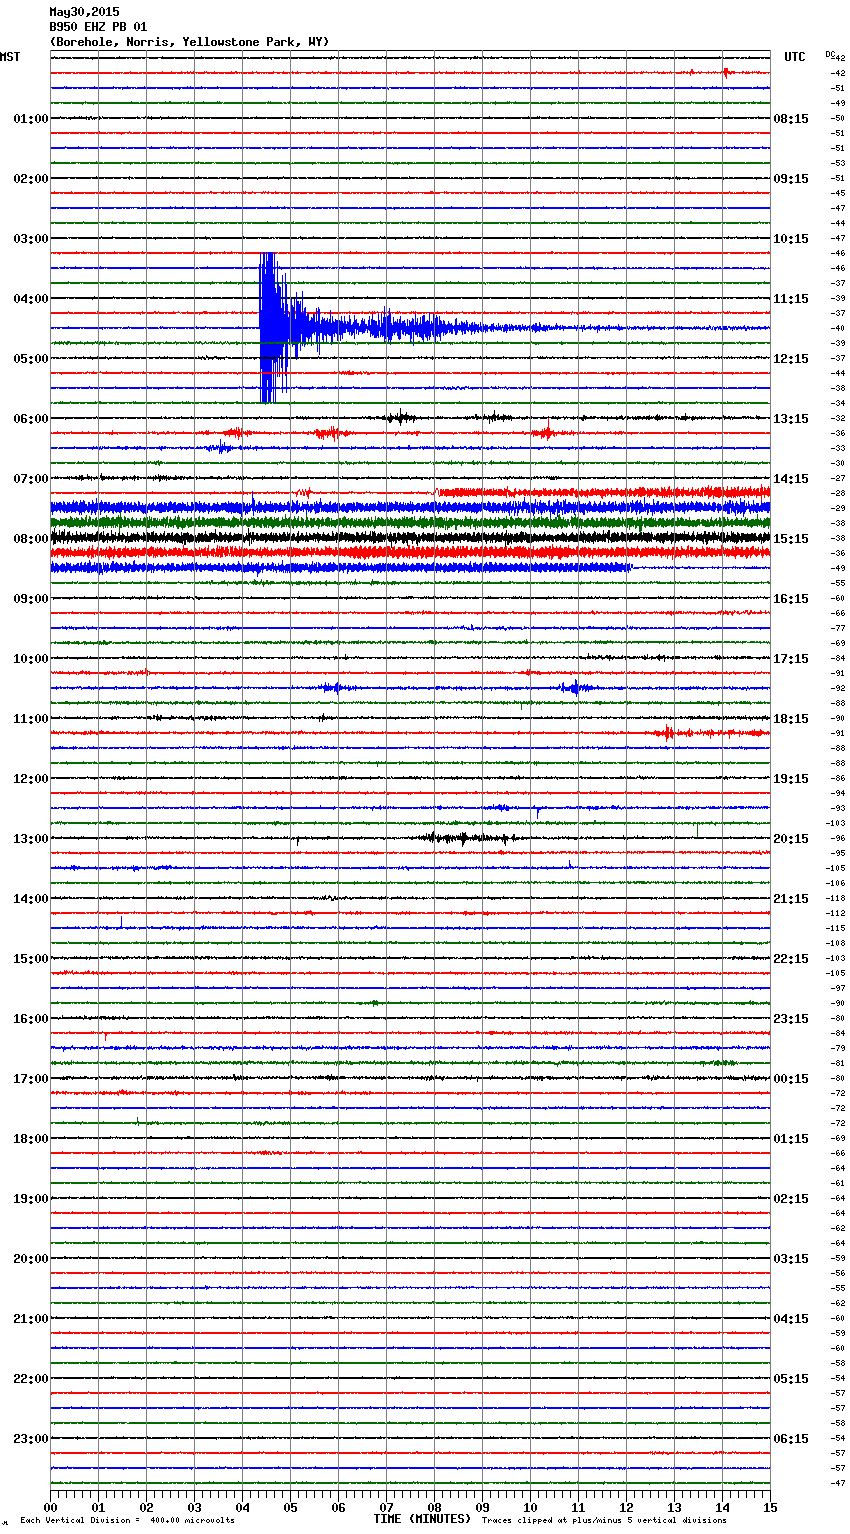Select the "06:00" MST hour label

31,419
